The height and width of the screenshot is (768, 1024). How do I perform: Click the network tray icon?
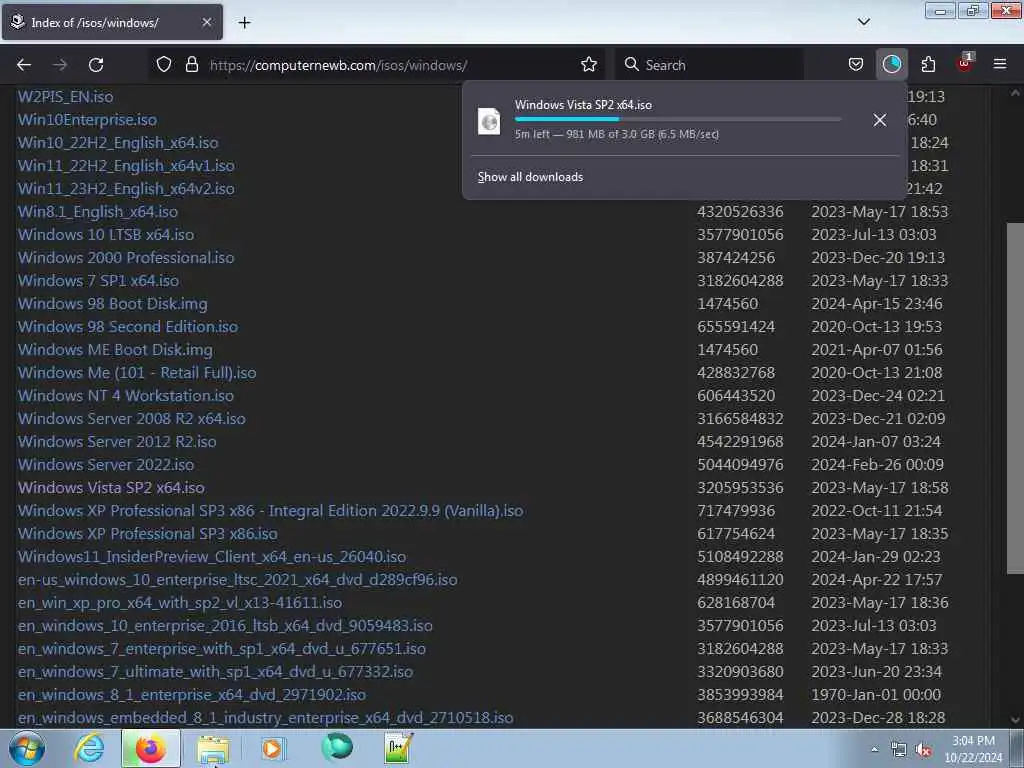click(x=899, y=750)
